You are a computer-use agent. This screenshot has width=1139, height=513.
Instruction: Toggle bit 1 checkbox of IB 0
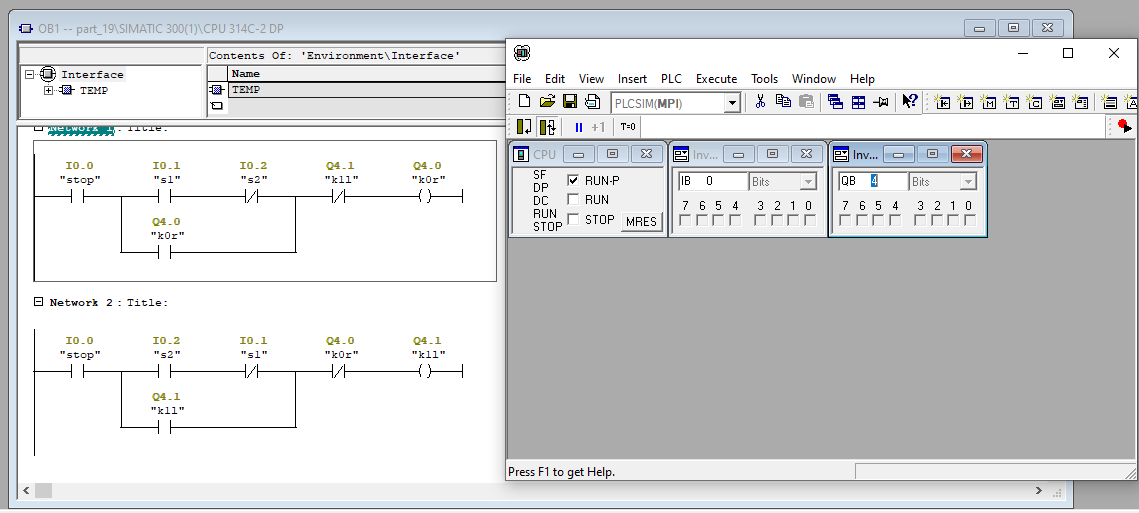(x=793, y=220)
